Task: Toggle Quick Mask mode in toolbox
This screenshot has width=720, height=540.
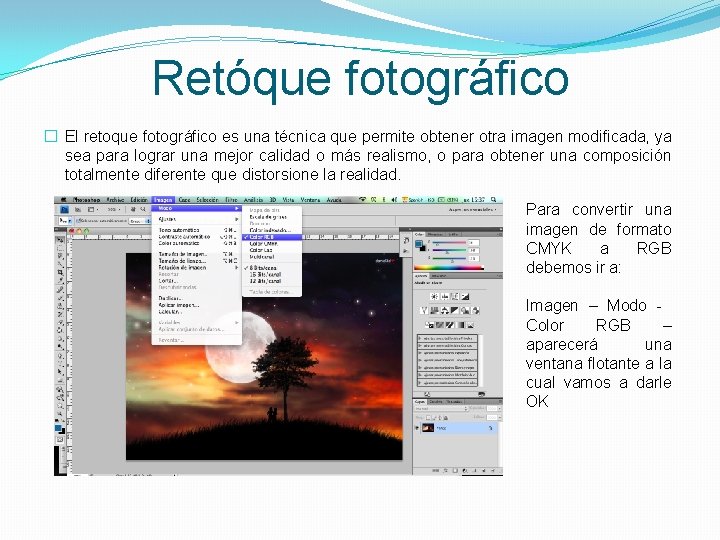Action: [60, 440]
